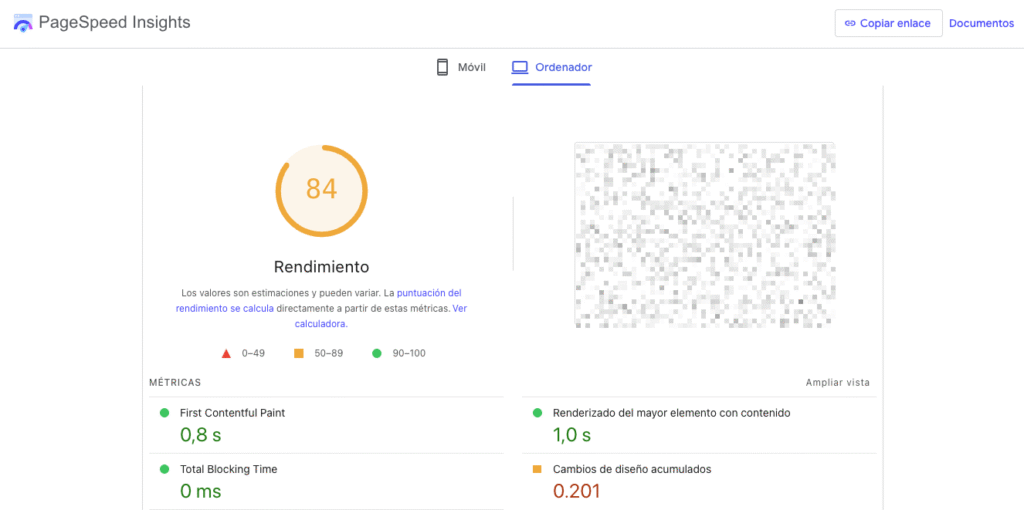
Task: Click the green dot beside Total Blocking Time
Action: tap(165, 469)
